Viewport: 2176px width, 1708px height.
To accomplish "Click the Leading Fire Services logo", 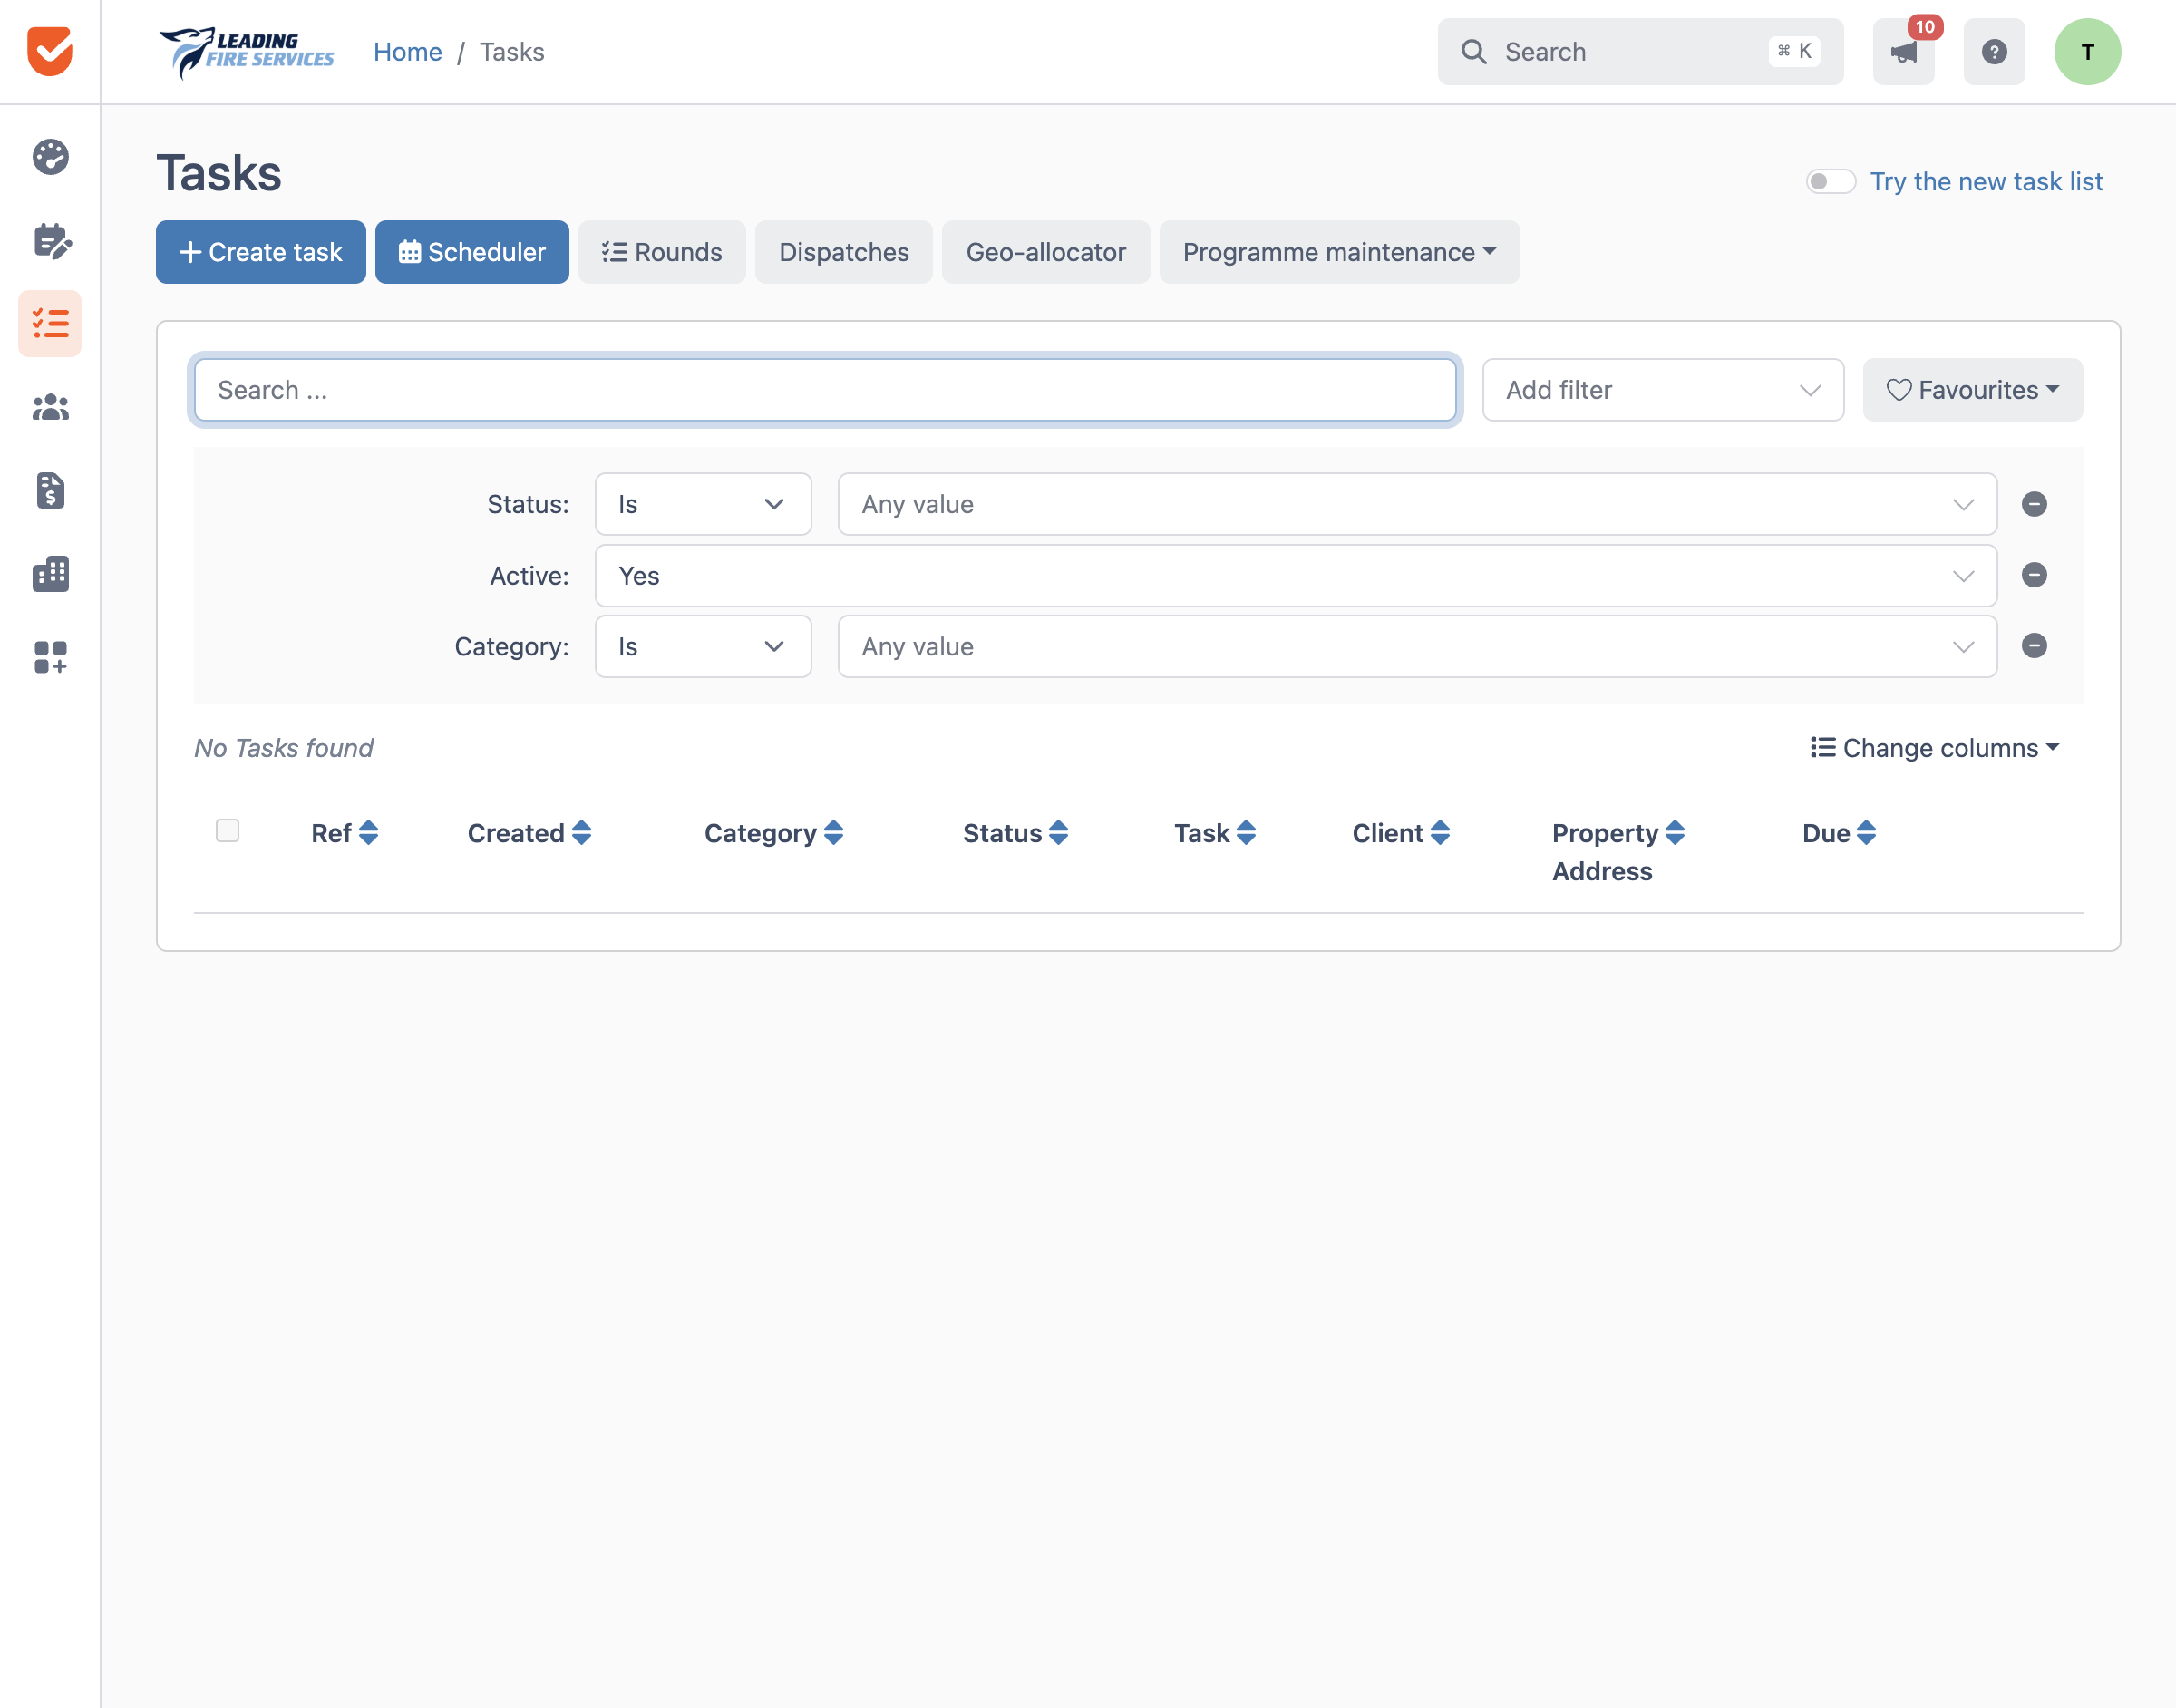I will point(246,52).
